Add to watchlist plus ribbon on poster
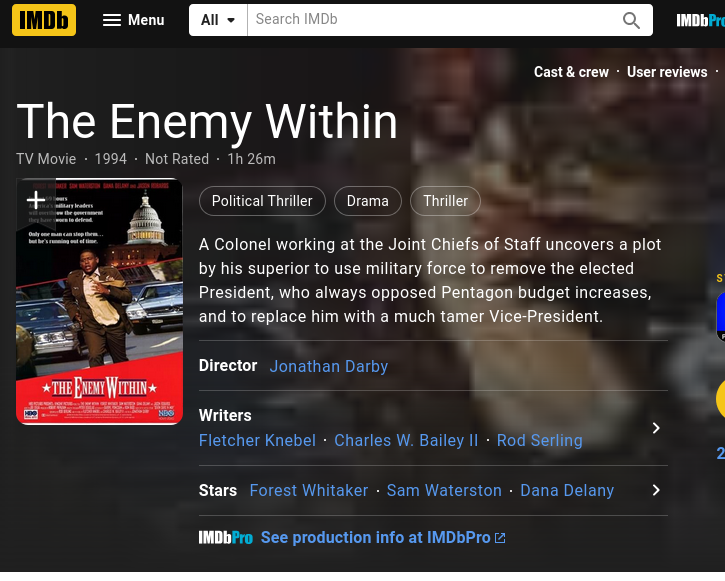This screenshot has height=581, width=725. 36,201
